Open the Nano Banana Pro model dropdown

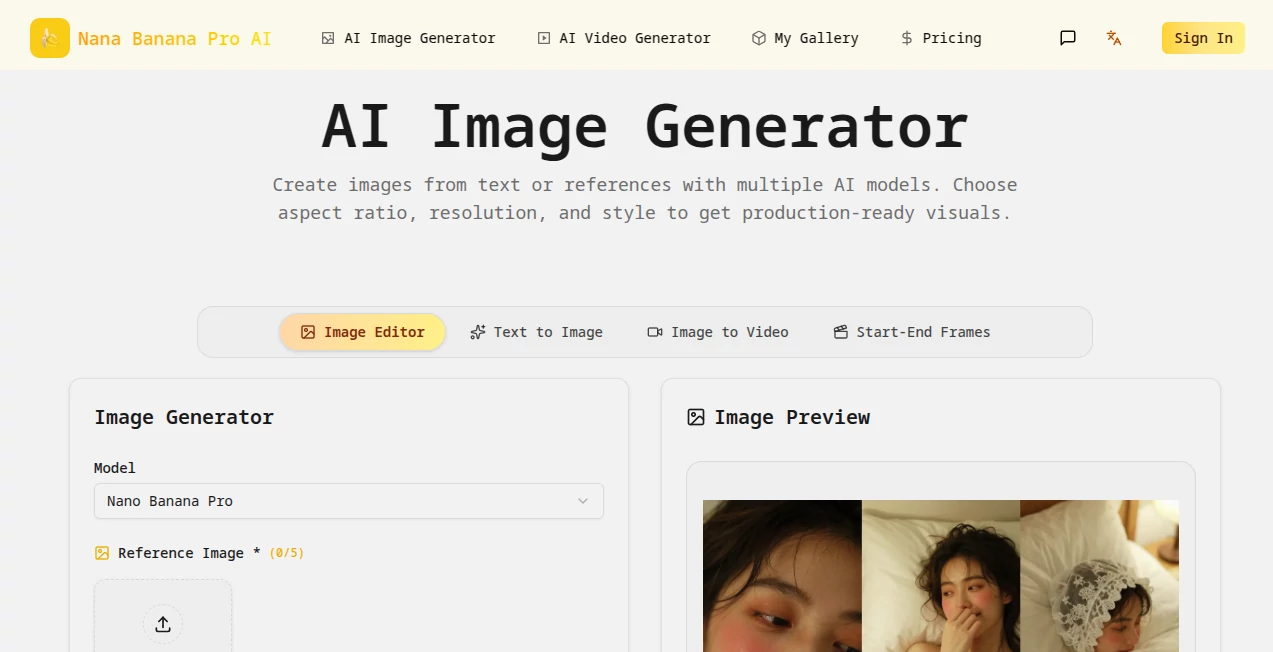pos(348,501)
